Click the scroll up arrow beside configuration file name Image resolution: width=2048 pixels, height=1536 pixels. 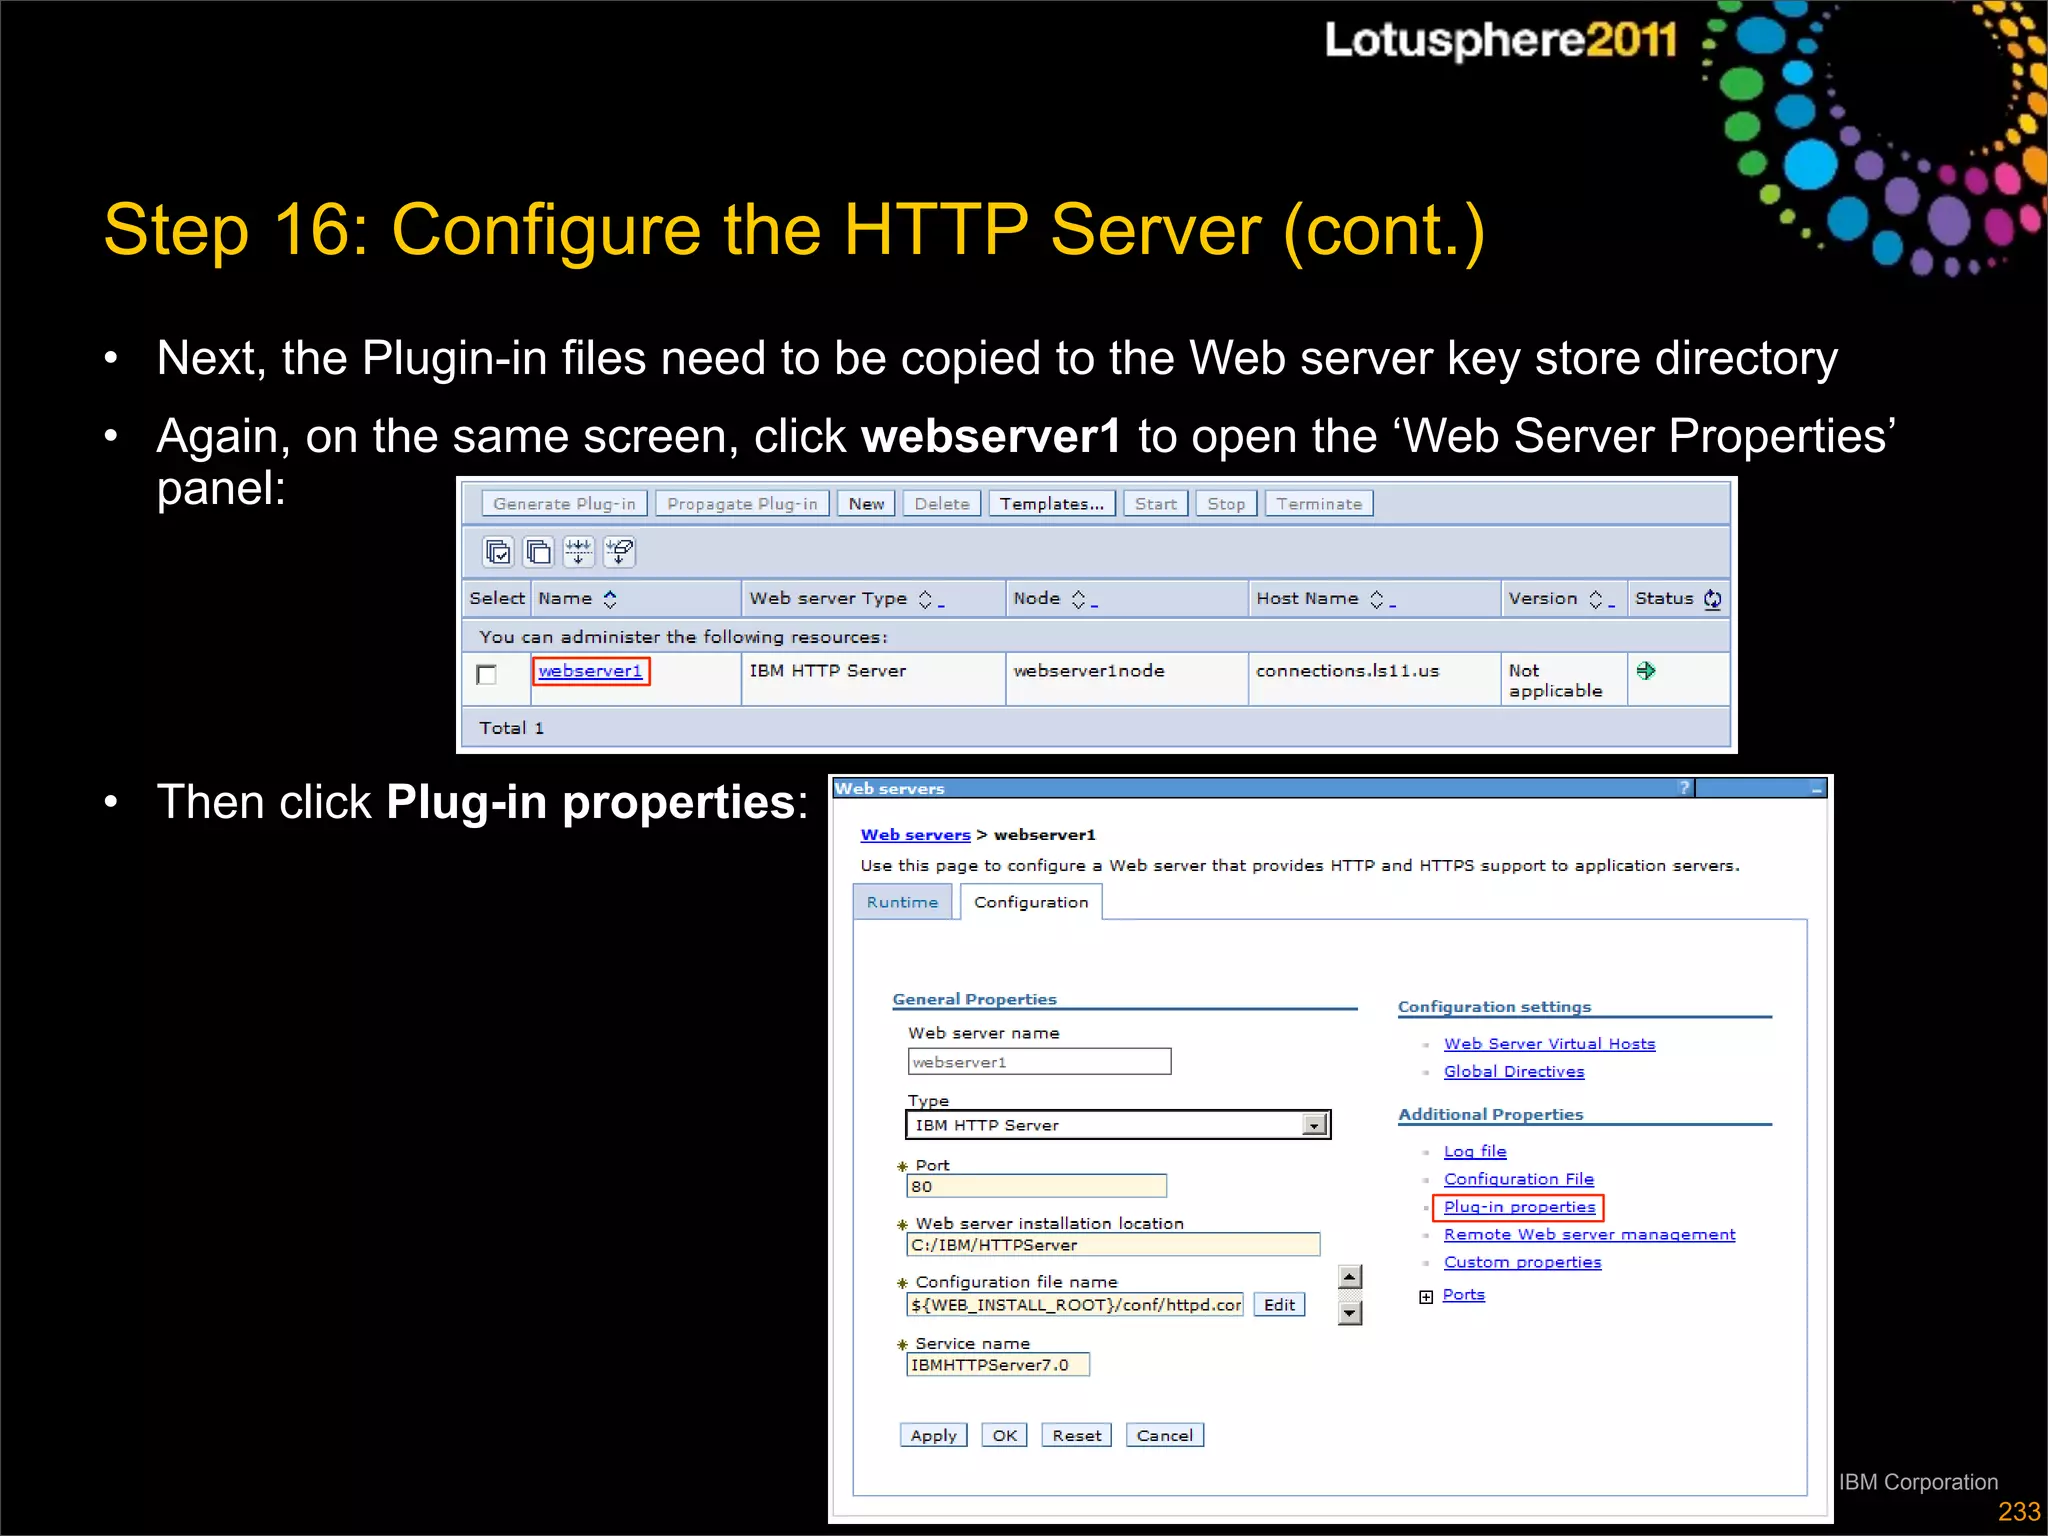point(1350,1277)
